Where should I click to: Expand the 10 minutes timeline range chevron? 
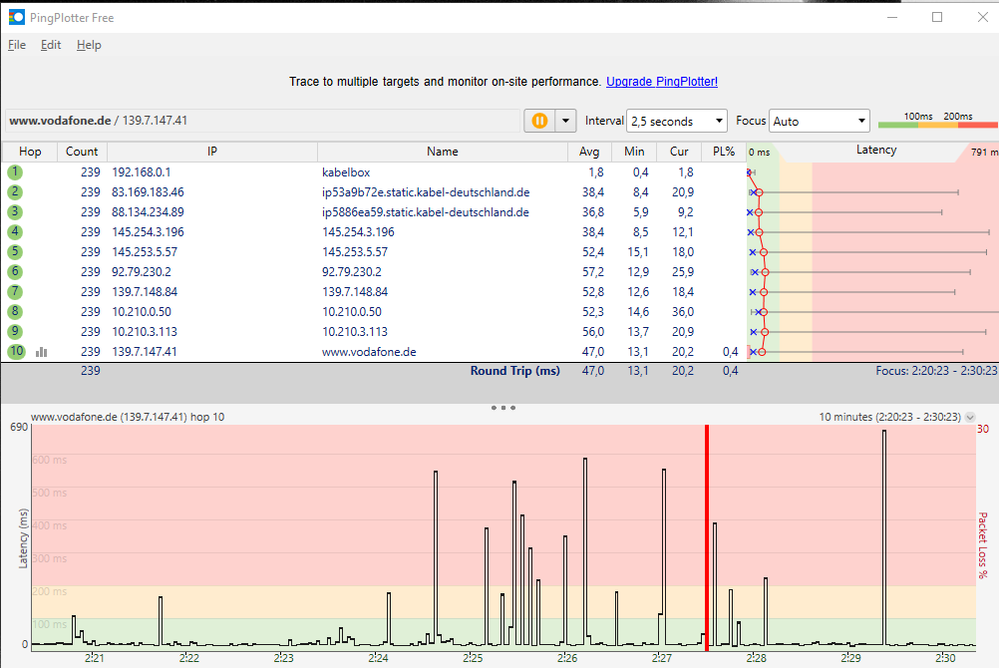[x=970, y=417]
